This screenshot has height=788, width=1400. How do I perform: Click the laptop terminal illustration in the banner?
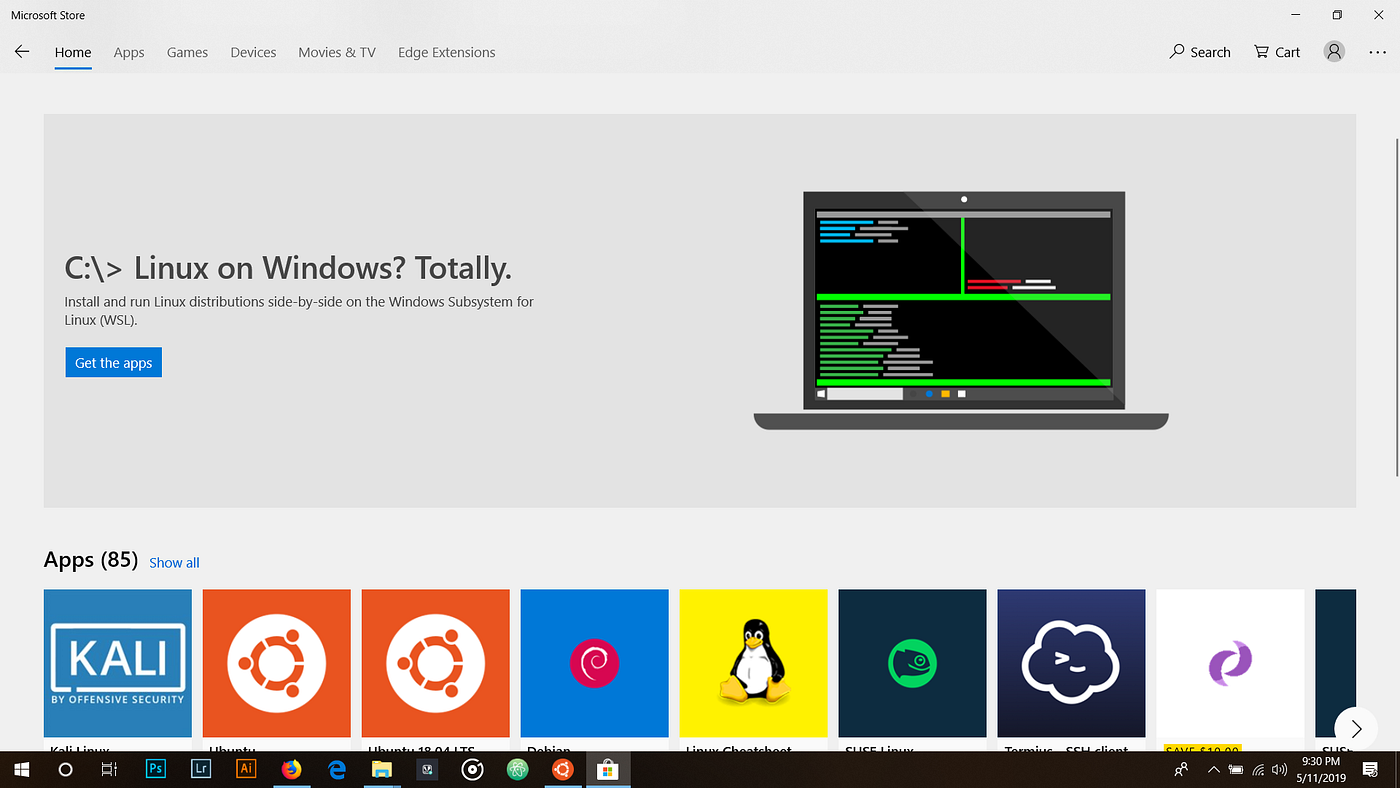[961, 310]
